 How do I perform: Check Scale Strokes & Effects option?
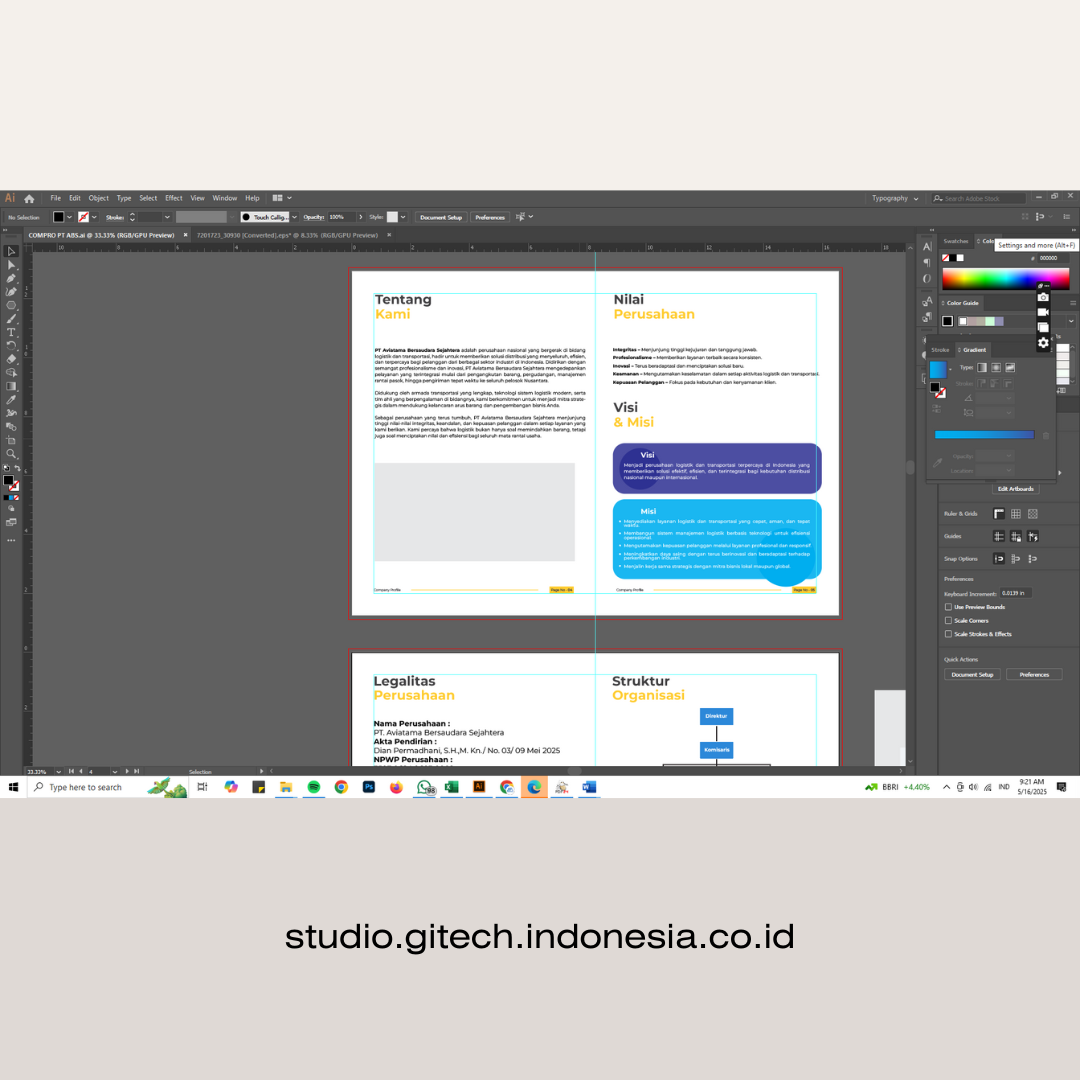(948, 634)
